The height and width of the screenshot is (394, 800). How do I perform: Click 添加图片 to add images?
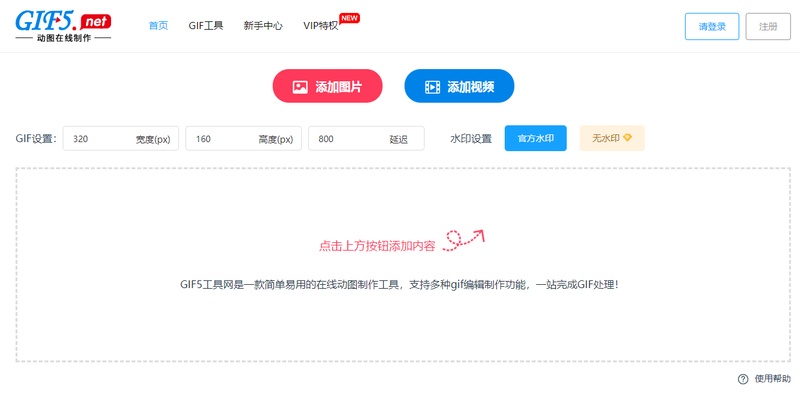[x=328, y=86]
